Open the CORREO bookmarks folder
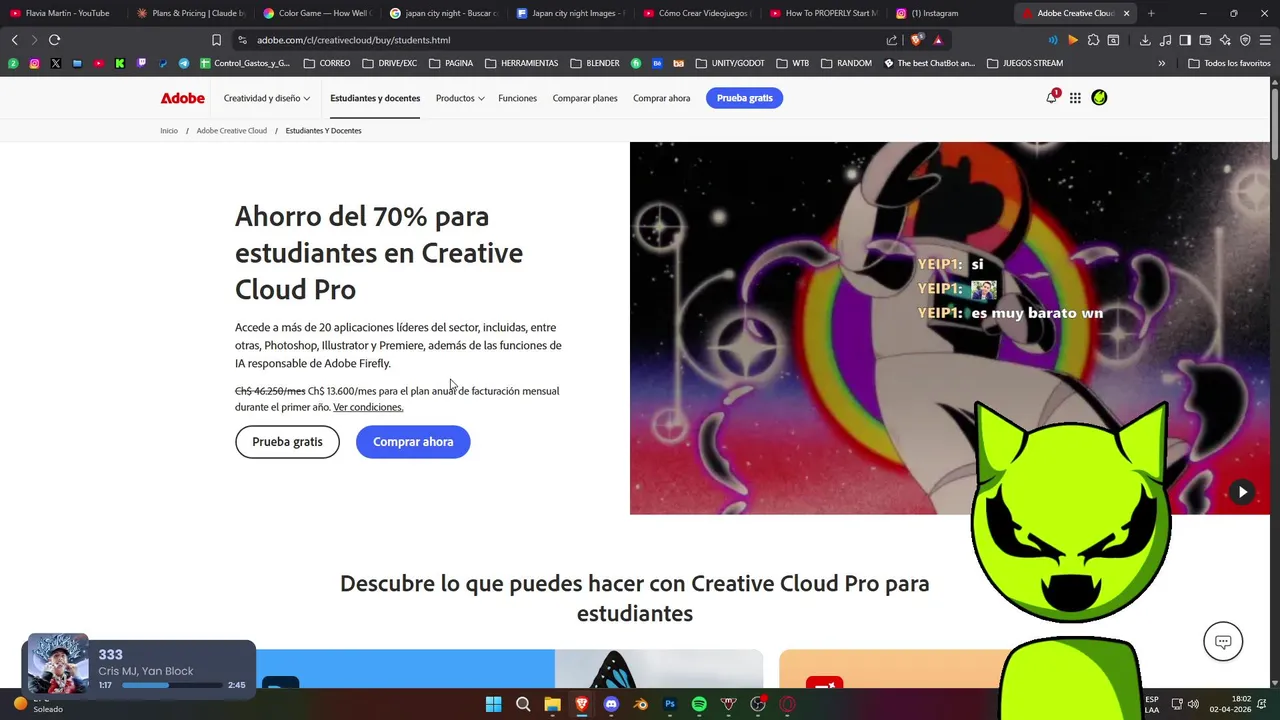 point(327,63)
